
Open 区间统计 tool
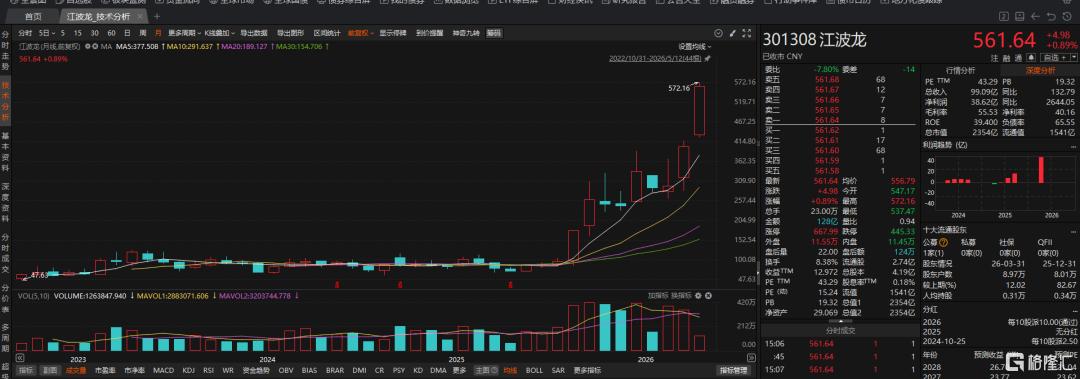pos(326,32)
